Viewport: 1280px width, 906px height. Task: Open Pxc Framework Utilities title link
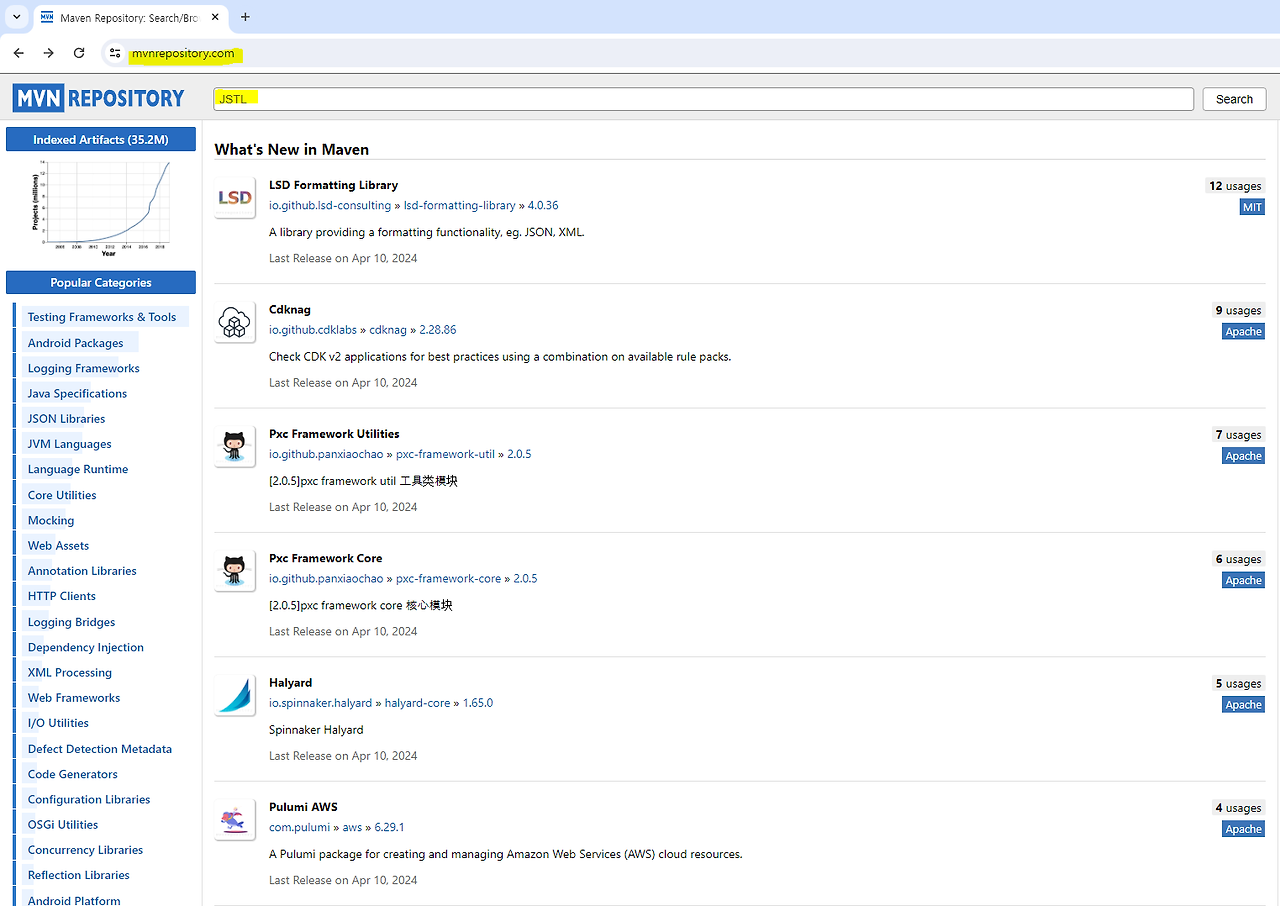pos(334,434)
